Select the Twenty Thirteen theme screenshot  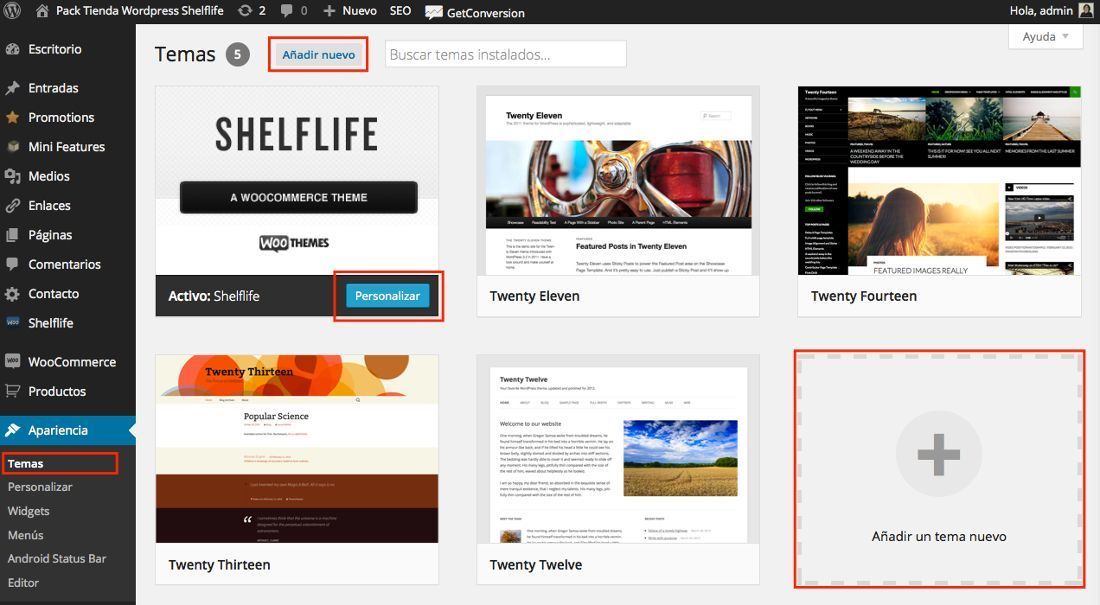click(x=297, y=449)
